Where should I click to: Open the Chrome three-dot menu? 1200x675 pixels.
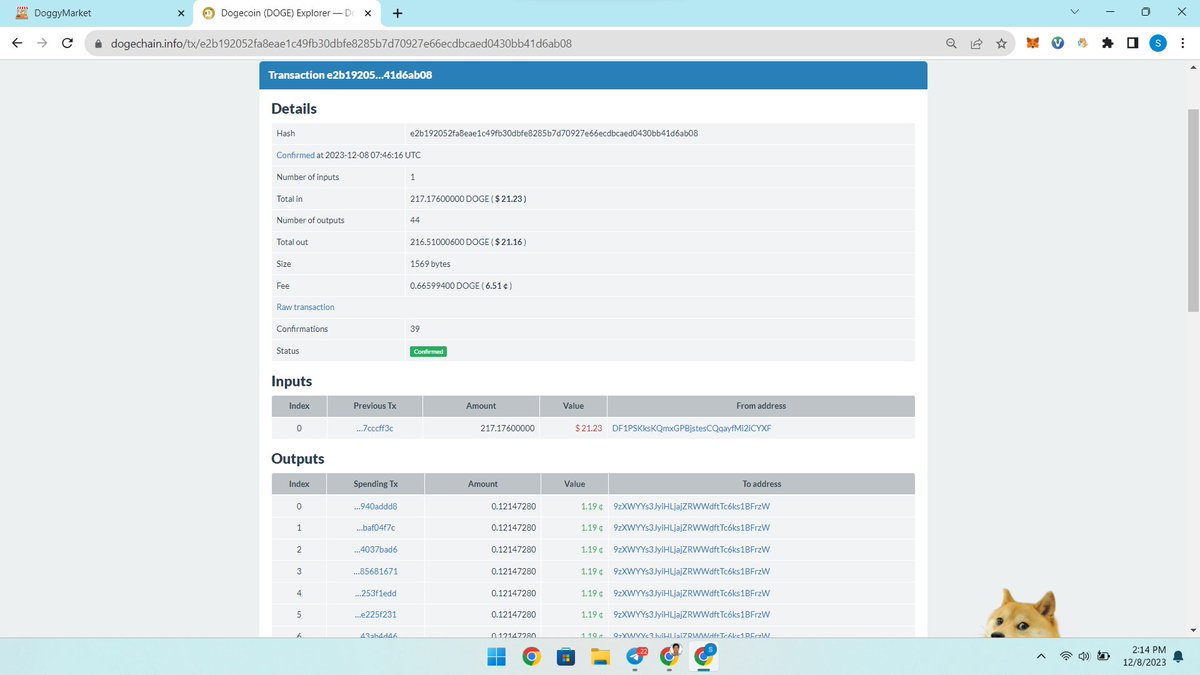tap(1182, 44)
